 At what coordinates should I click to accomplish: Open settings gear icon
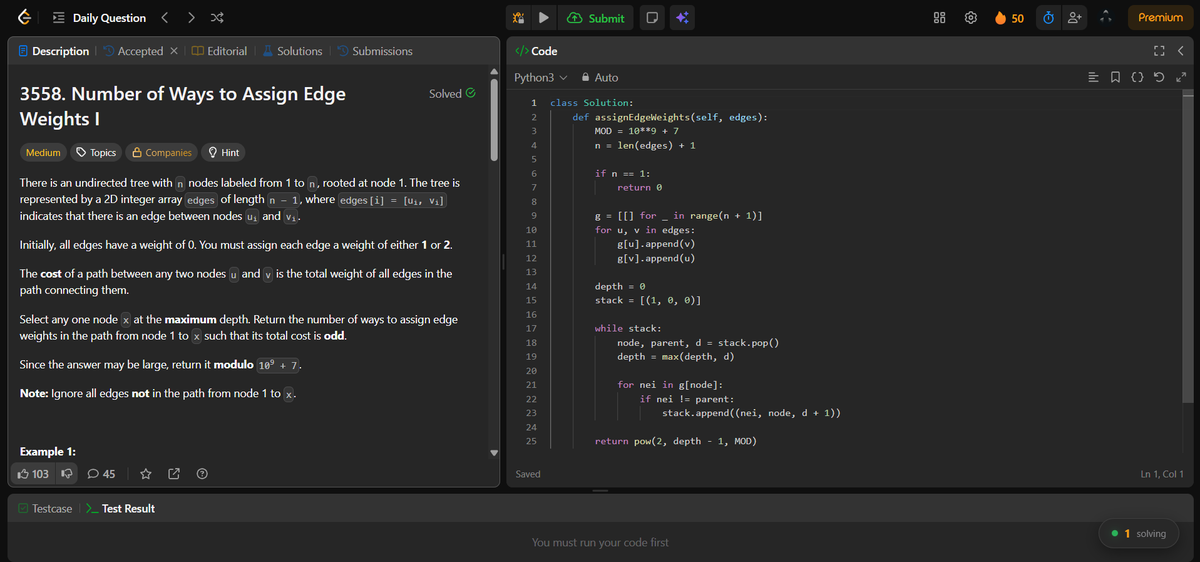click(x=970, y=18)
